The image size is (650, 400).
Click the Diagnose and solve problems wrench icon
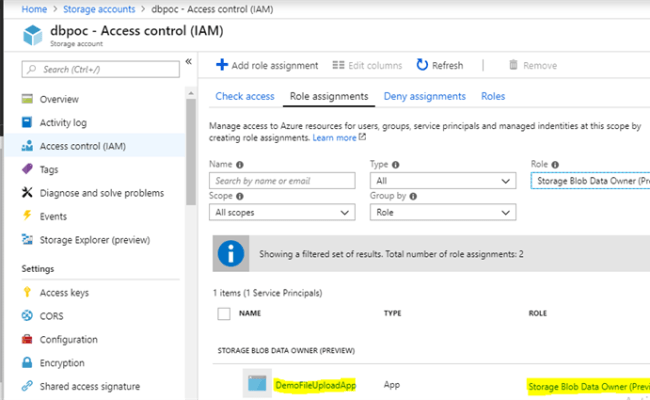point(27,192)
